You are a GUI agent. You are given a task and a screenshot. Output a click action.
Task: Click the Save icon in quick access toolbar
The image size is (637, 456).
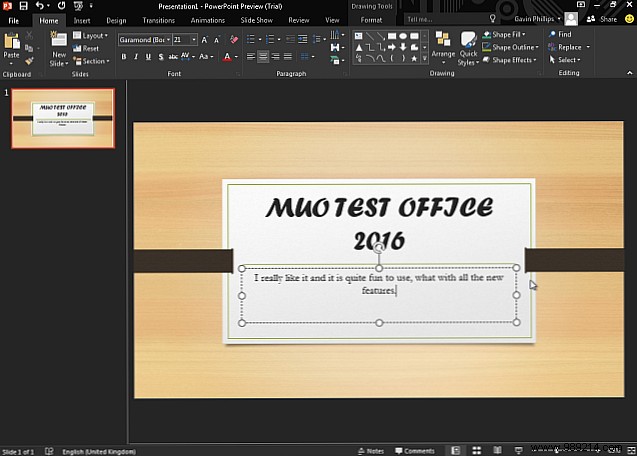coord(23,6)
